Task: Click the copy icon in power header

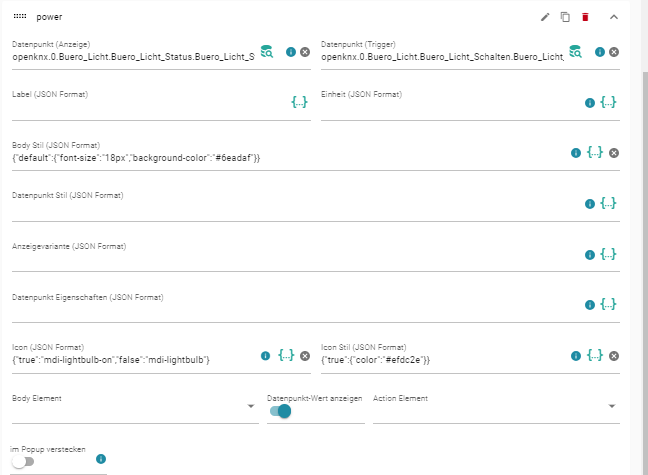Action: [565, 17]
